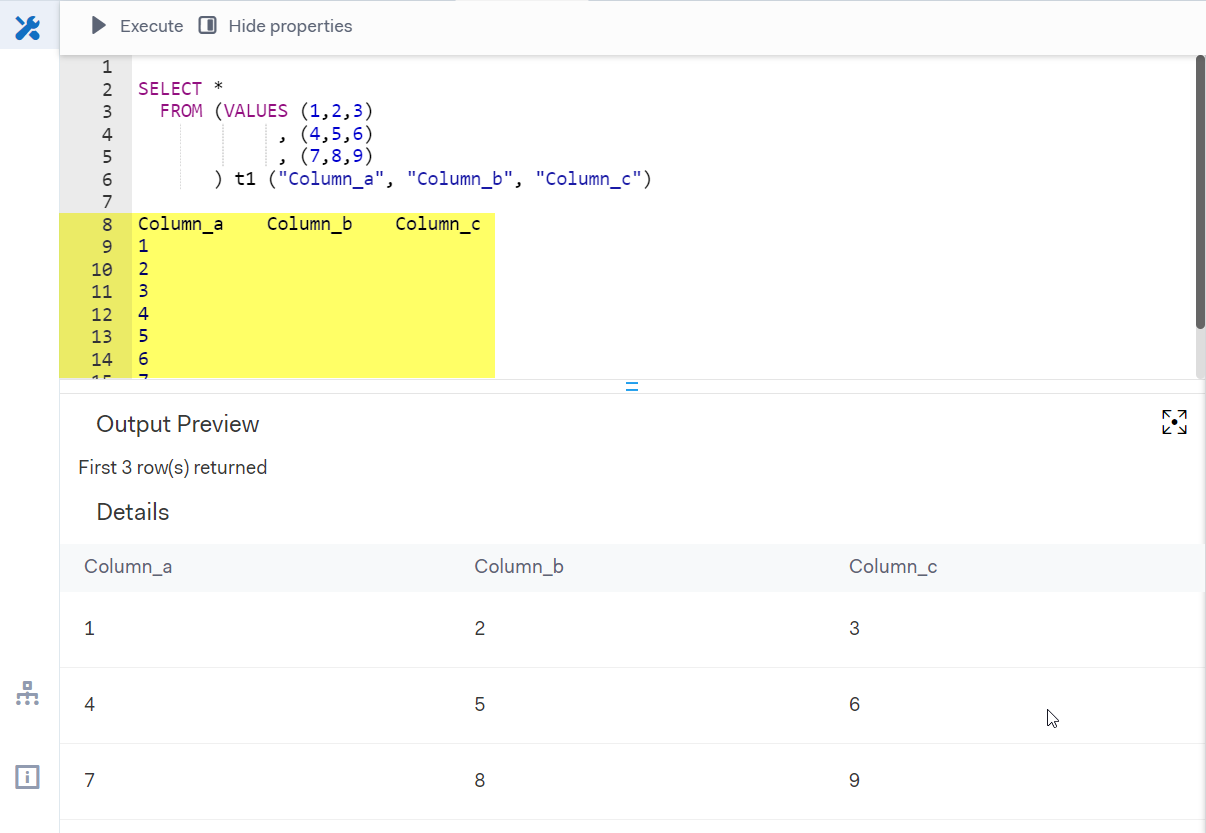This screenshot has height=833, width=1206.
Task: Select cell with value 1
Action: 90,629
